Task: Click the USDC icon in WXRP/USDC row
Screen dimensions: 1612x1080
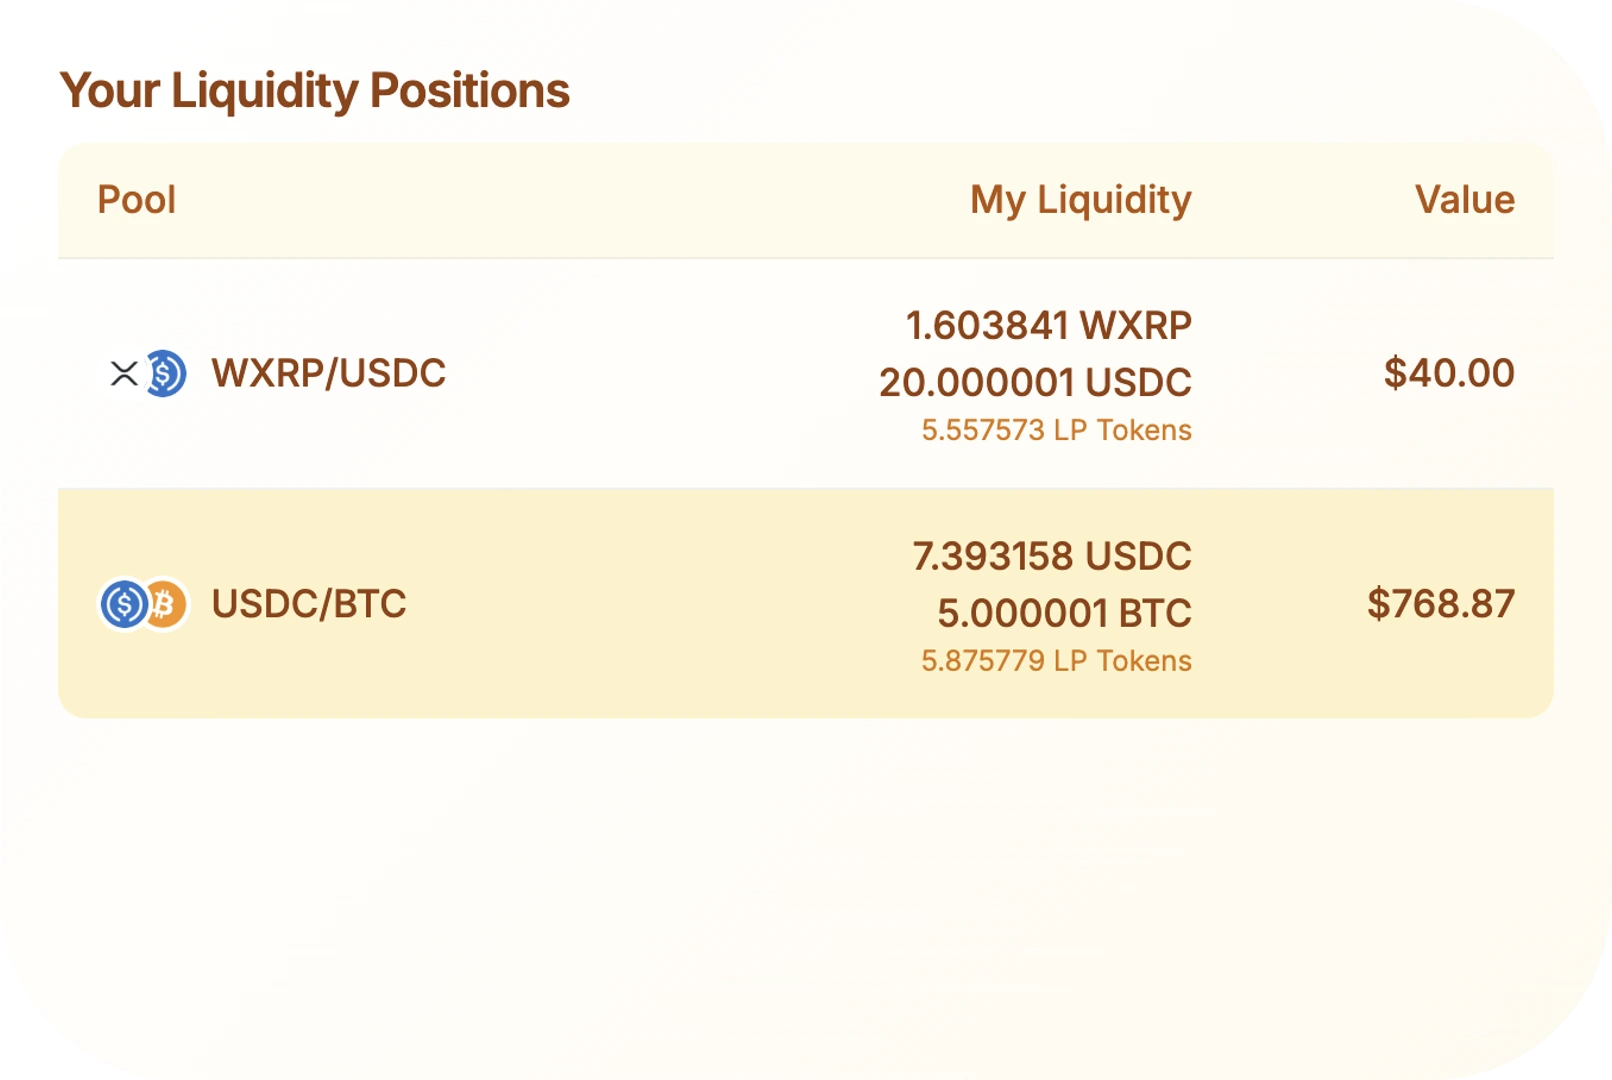Action: click(x=166, y=374)
